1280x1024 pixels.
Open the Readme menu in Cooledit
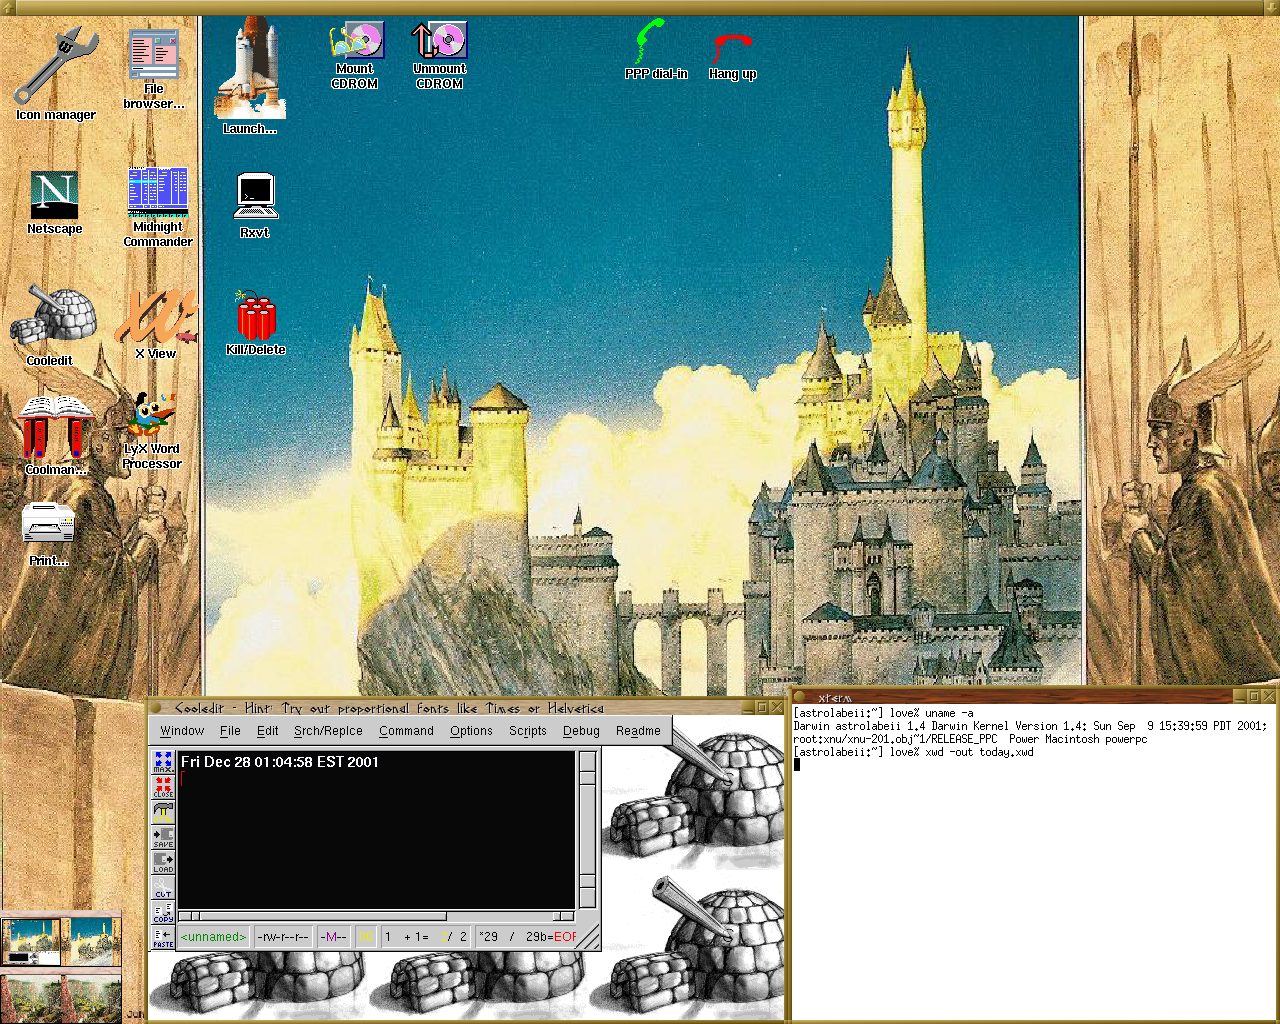point(638,731)
